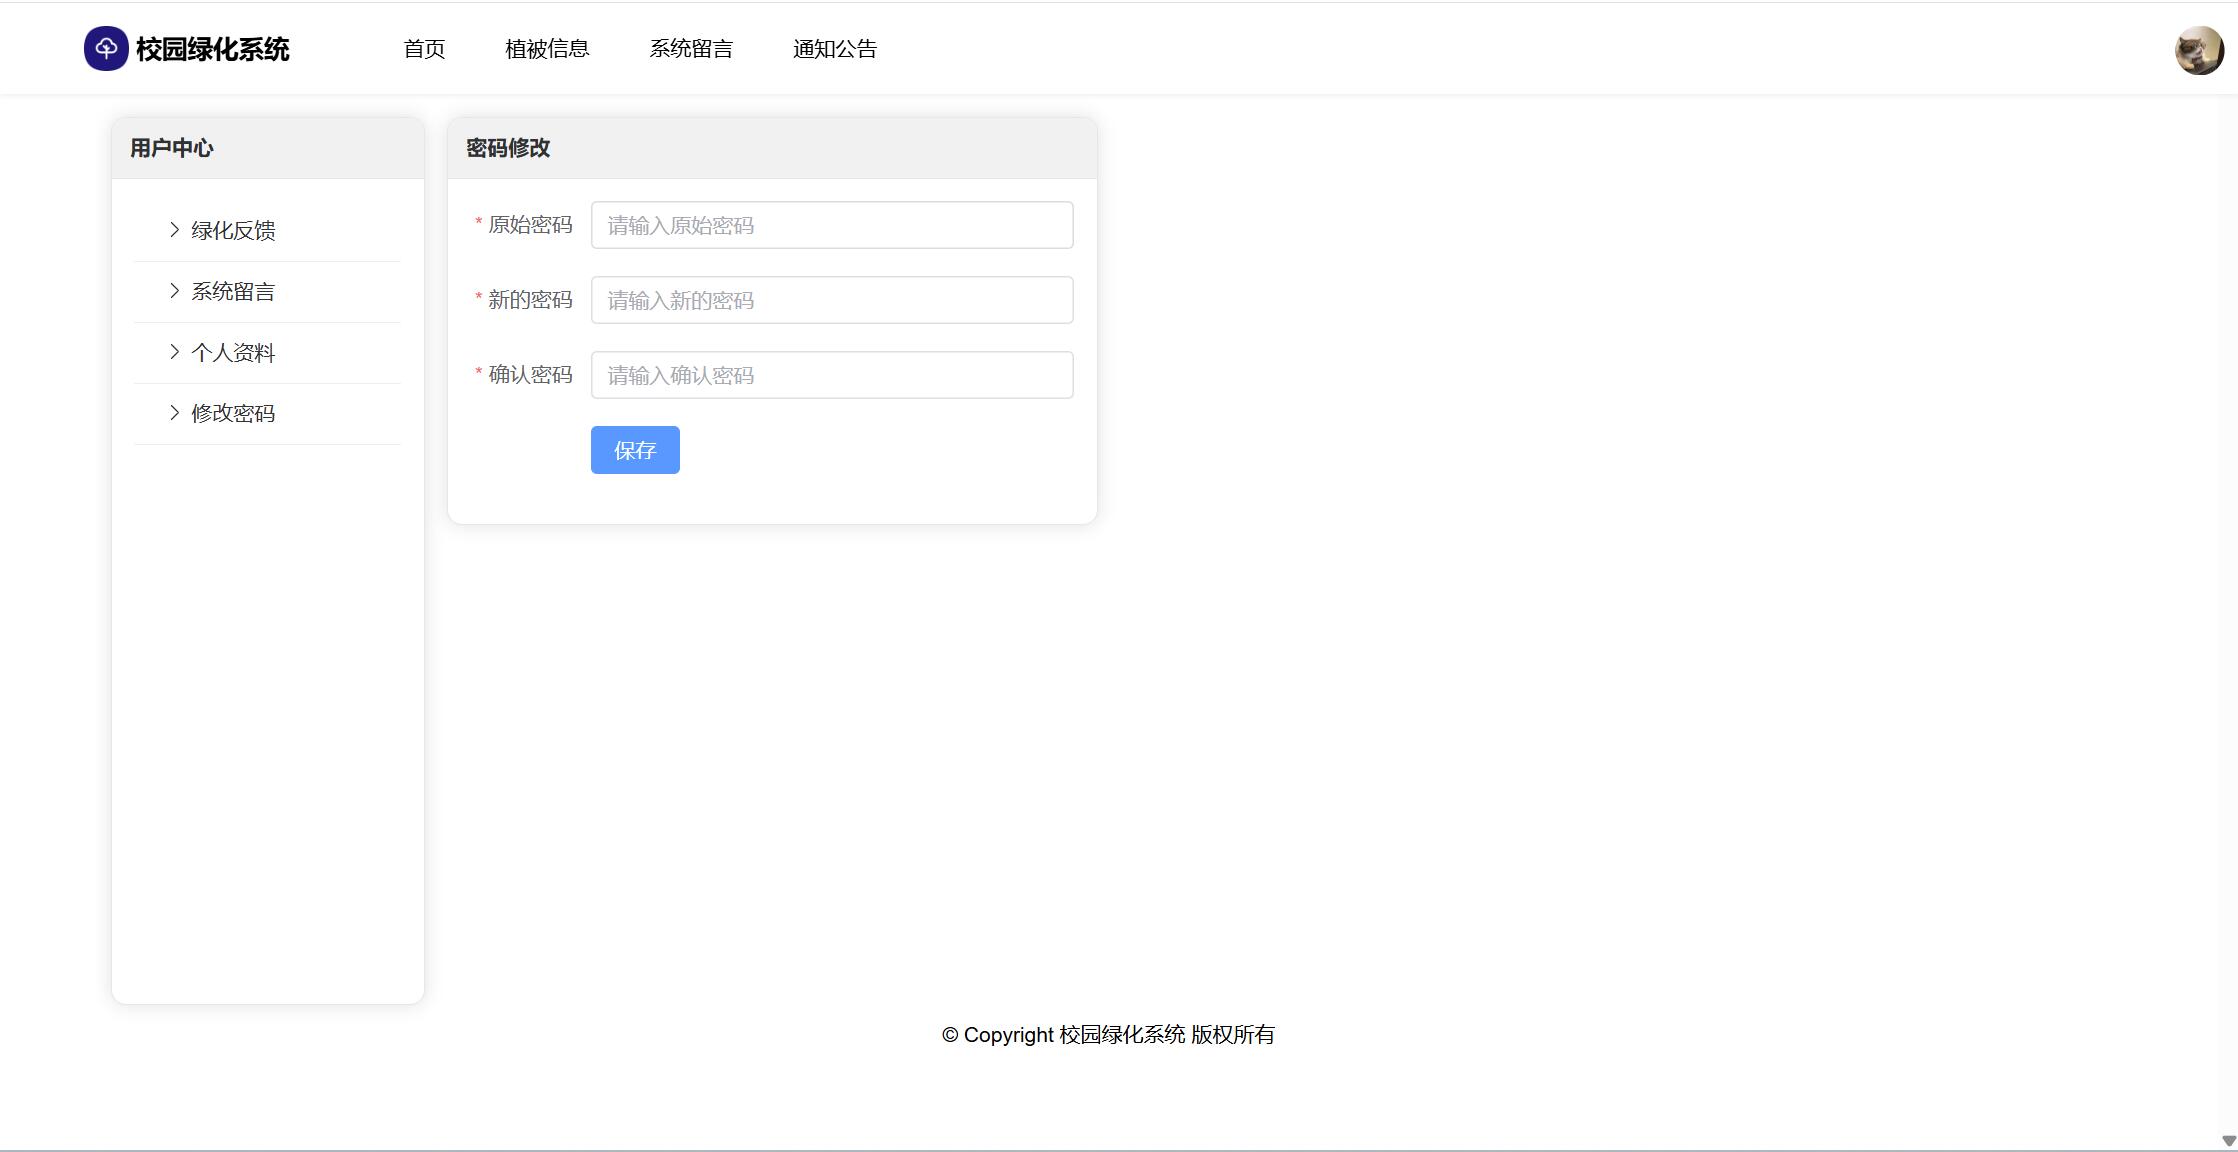Focus the 新的密码 input field
Screen dimensions: 2238x1152
[x=832, y=300]
